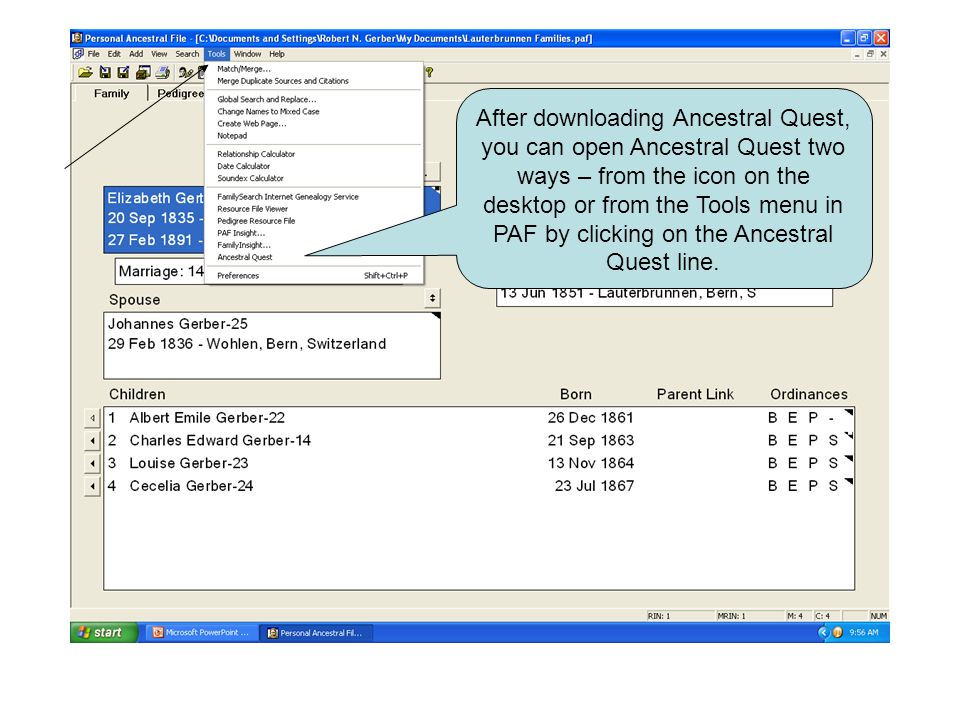This screenshot has height=720, width=960.
Task: Click the Windows start button
Action: click(103, 632)
